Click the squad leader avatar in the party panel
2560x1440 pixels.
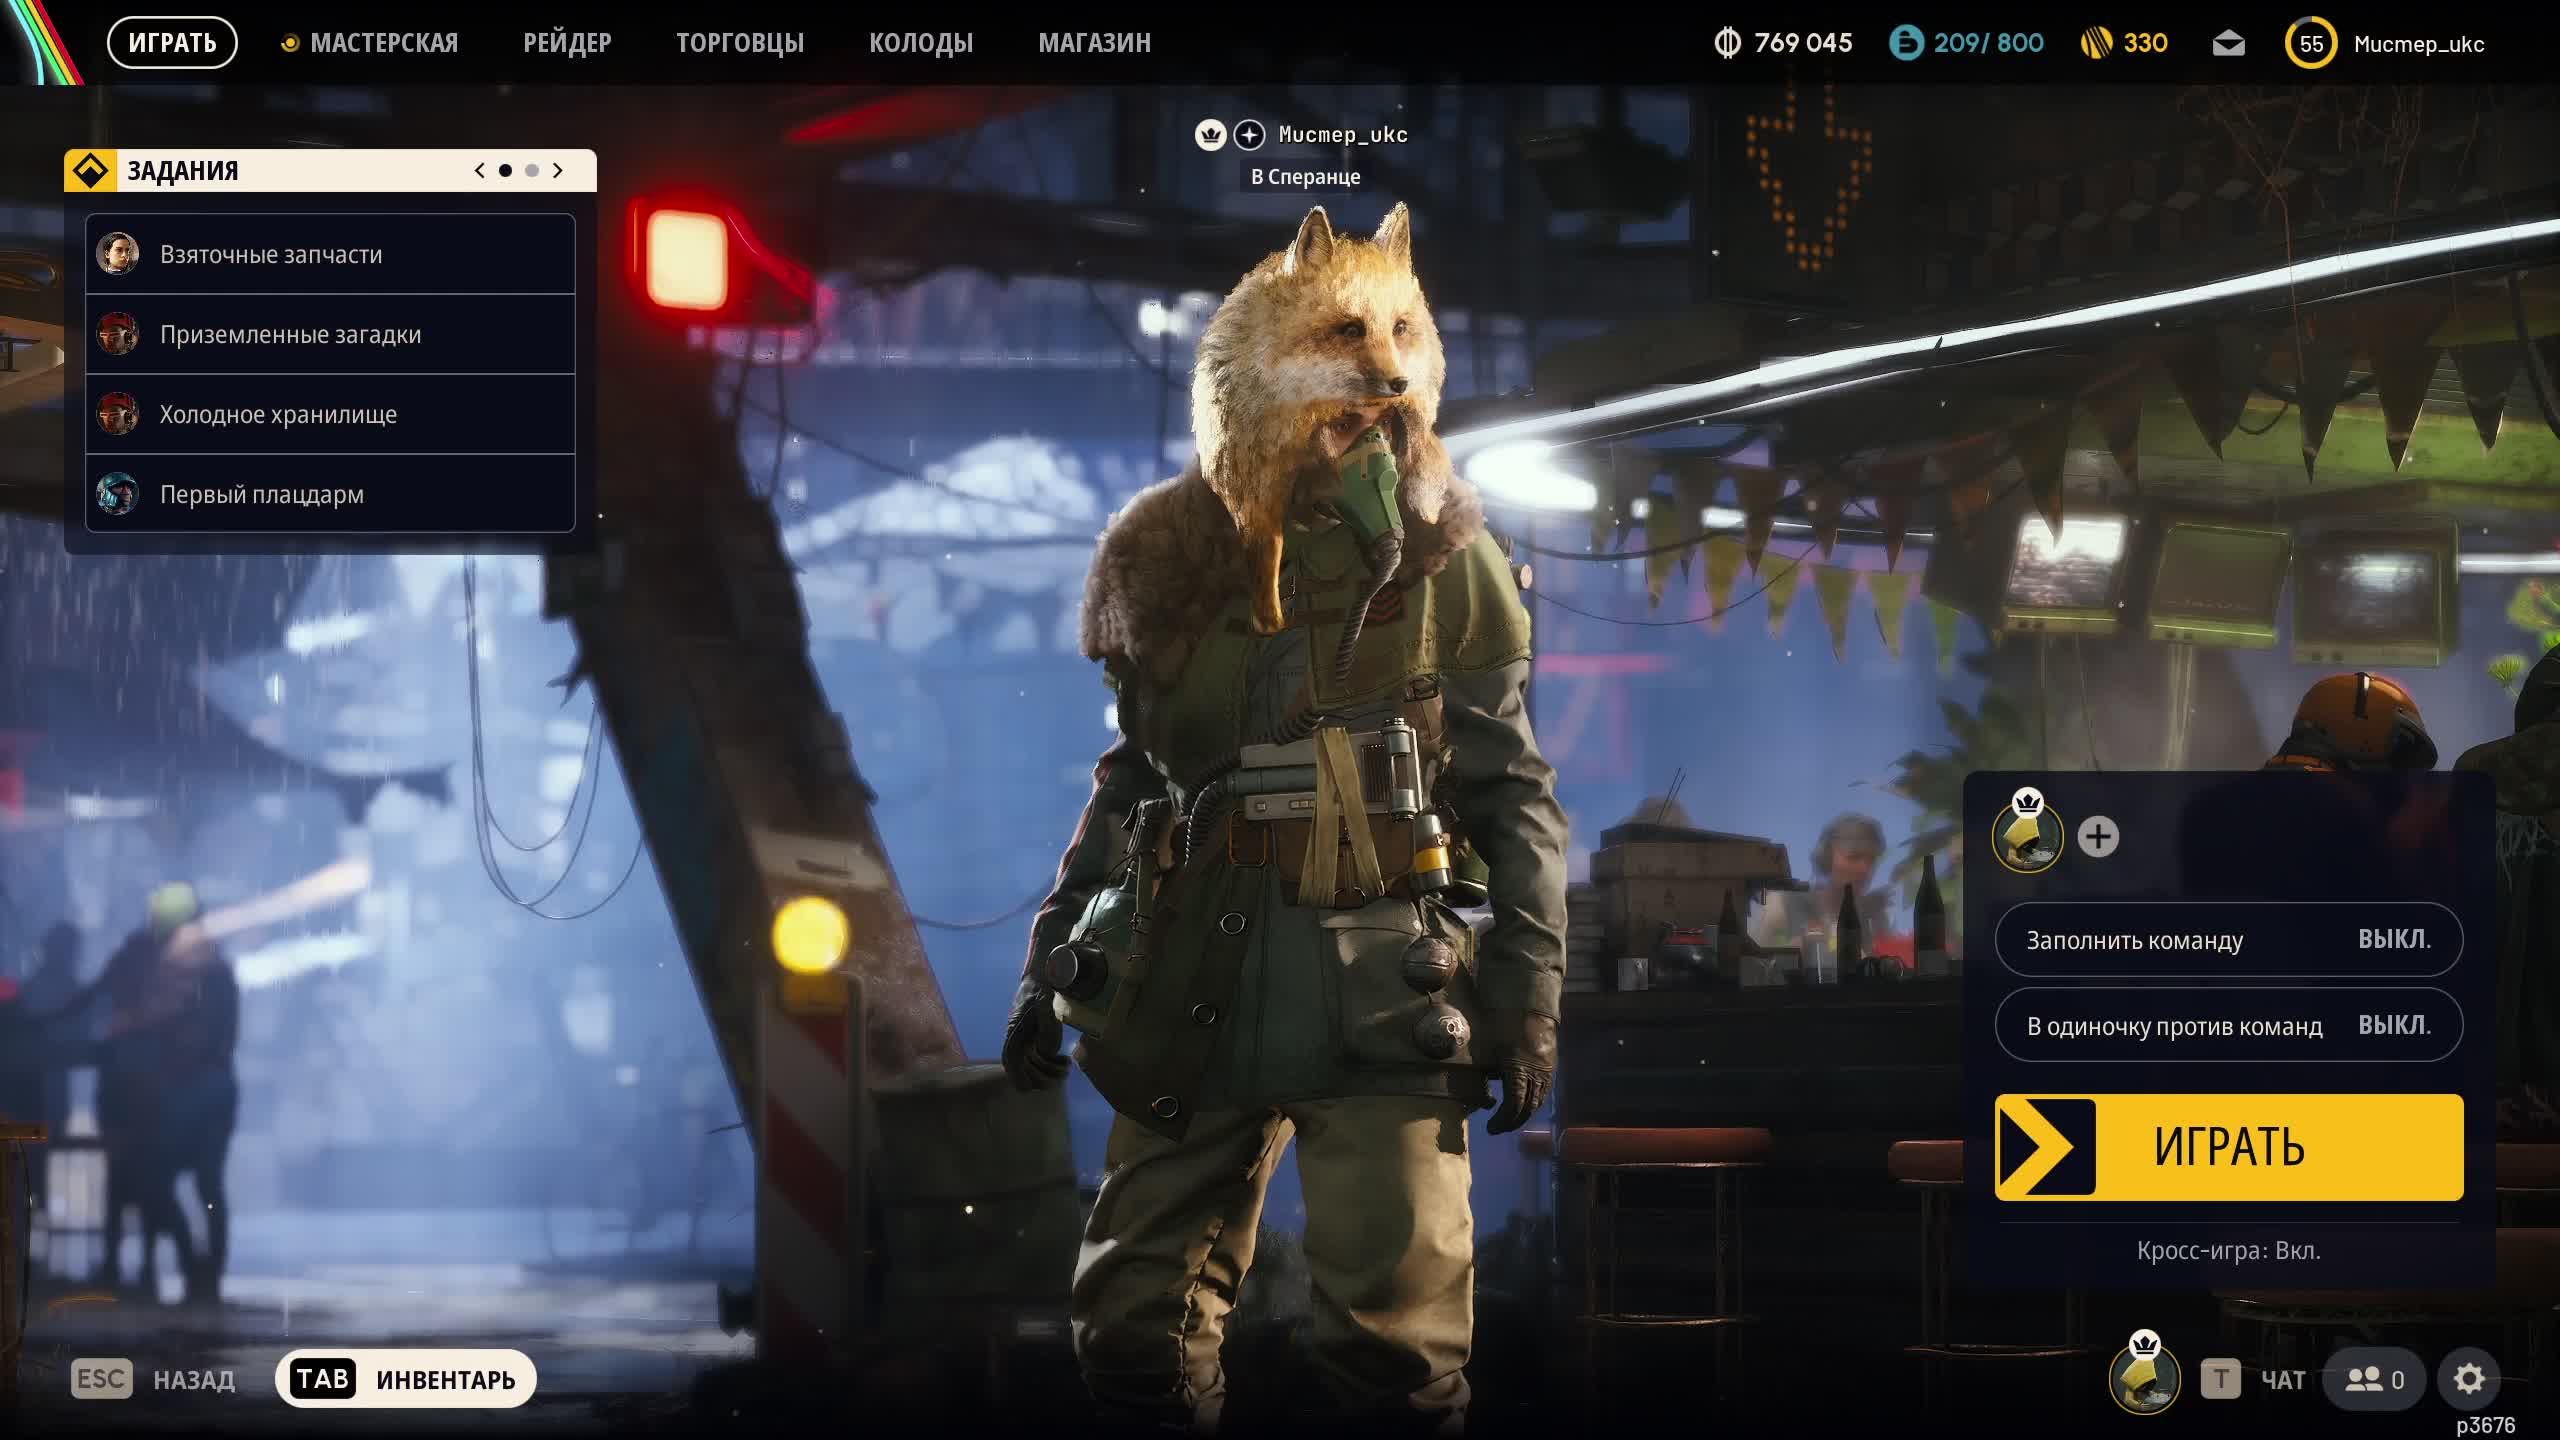tap(2027, 837)
